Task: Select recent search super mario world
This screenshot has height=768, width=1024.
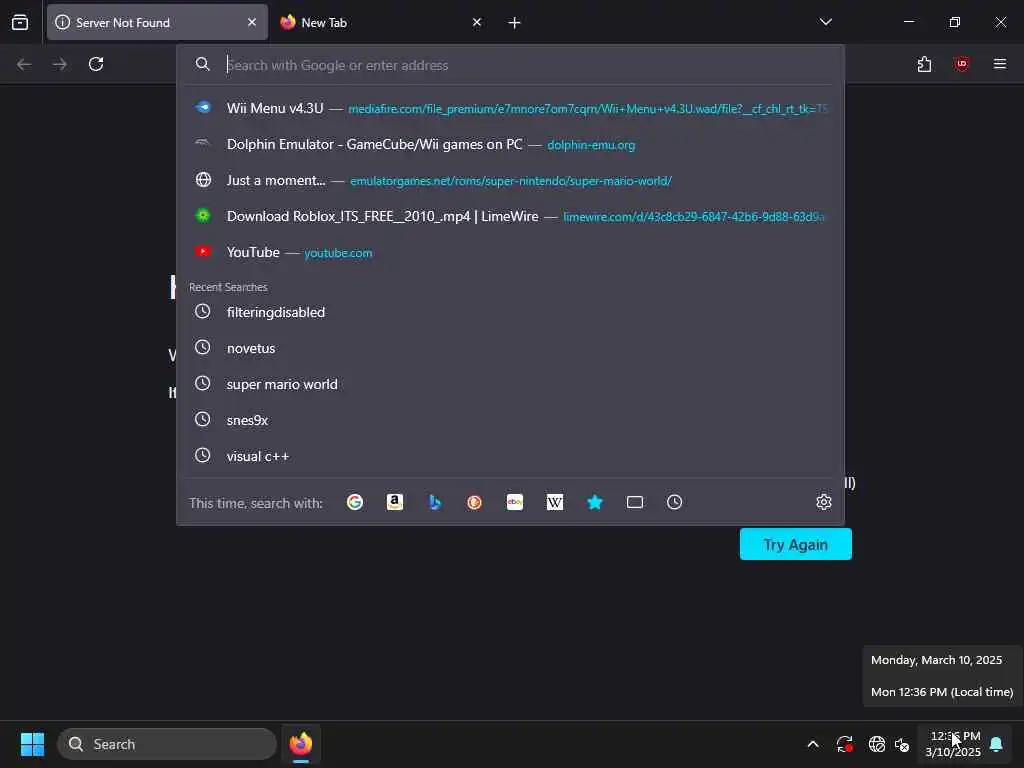Action: point(511,384)
